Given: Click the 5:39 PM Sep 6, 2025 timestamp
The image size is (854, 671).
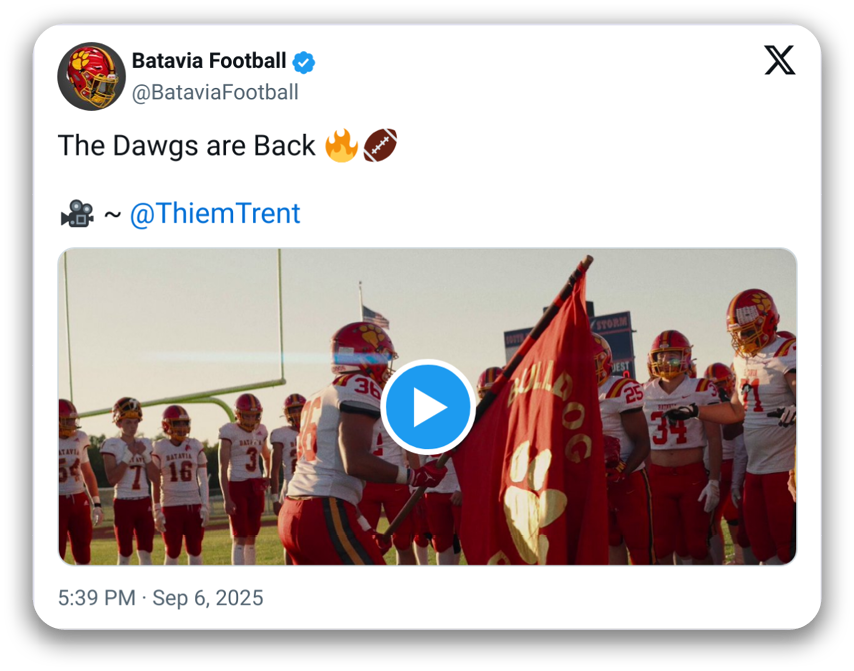Looking at the screenshot, I should [x=161, y=598].
